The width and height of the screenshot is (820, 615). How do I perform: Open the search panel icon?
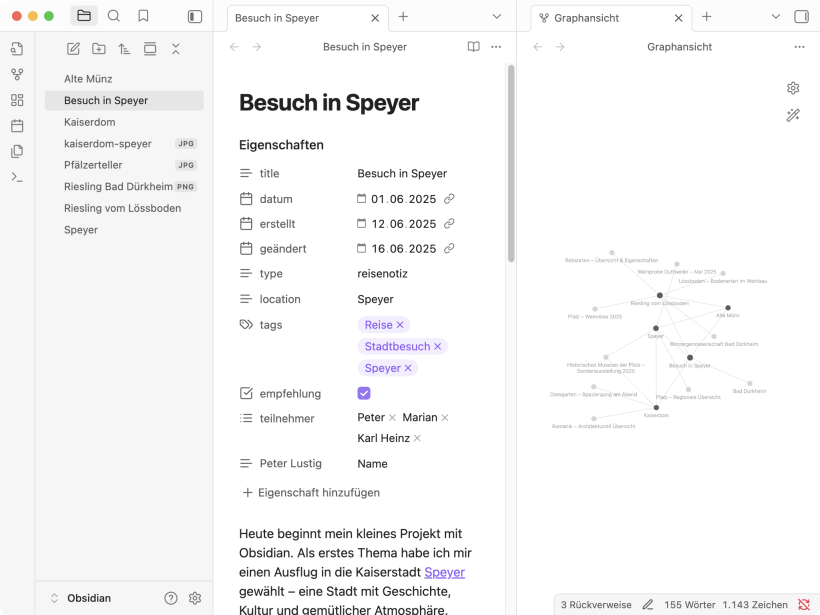(114, 16)
